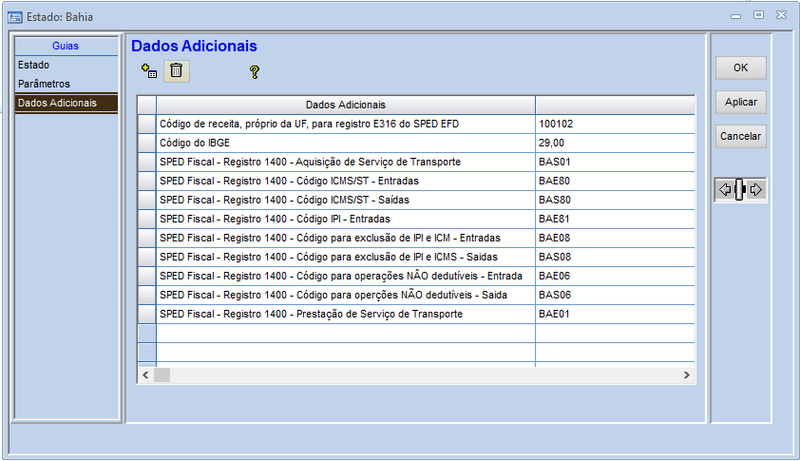Viewport: 800px width, 461px height.
Task: Click the Dados Adicionais column header
Action: 345,105
